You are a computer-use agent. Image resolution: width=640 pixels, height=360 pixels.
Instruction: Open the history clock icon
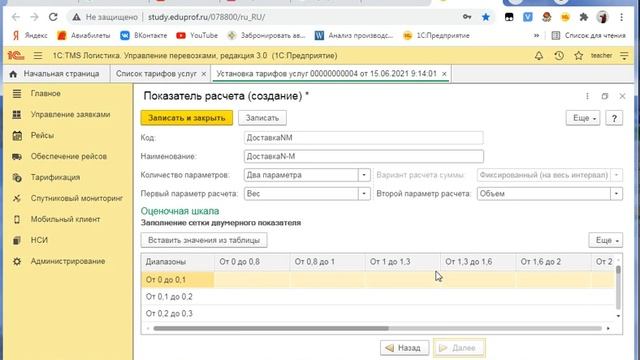pyautogui.click(x=559, y=56)
